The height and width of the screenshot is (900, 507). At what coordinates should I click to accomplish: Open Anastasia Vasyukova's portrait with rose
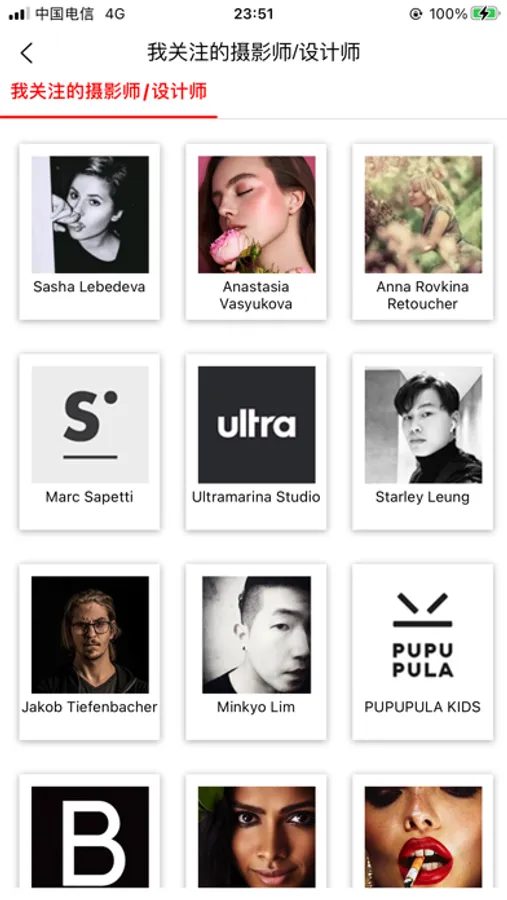click(x=257, y=214)
